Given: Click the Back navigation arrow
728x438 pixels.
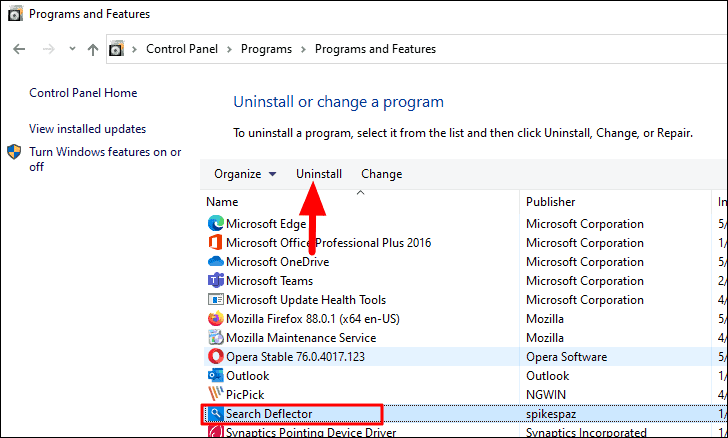Looking at the screenshot, I should (19, 49).
